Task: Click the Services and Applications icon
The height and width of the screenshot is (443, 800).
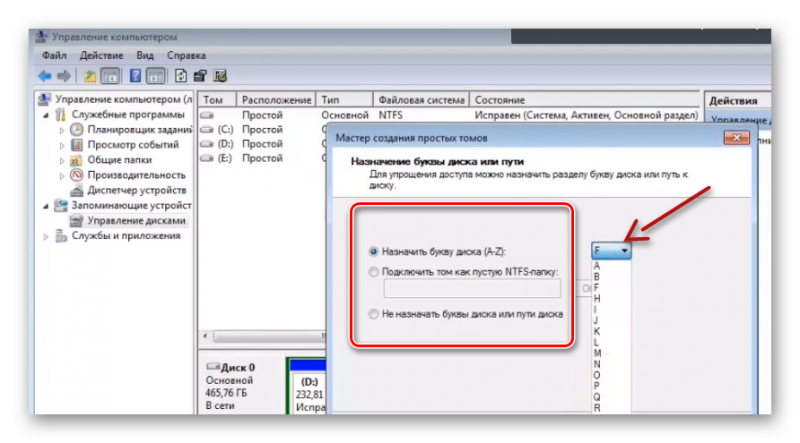Action: coord(61,236)
